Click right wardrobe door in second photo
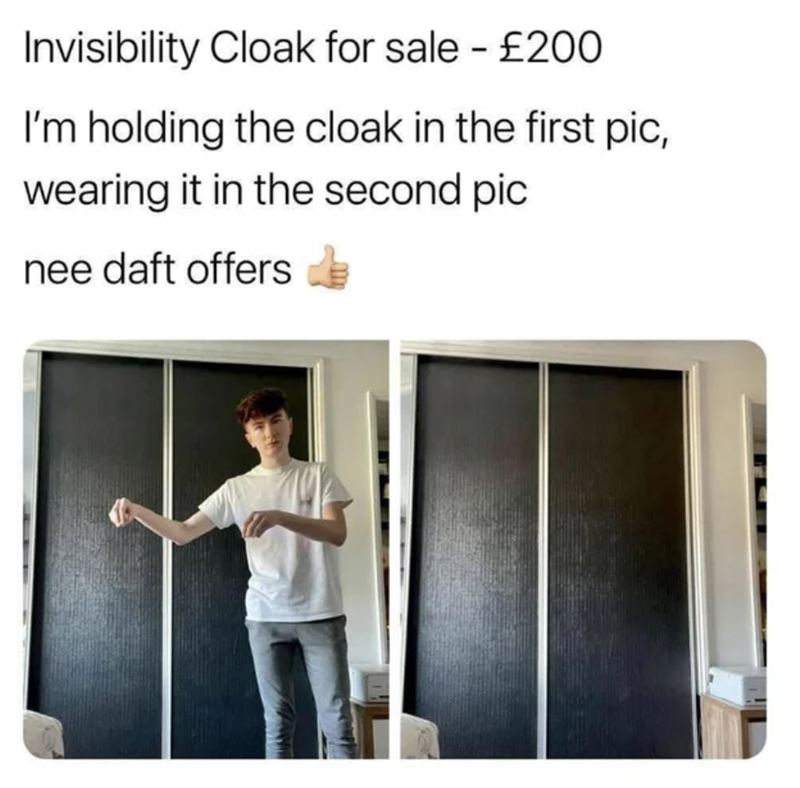800x788 pixels. (620, 561)
